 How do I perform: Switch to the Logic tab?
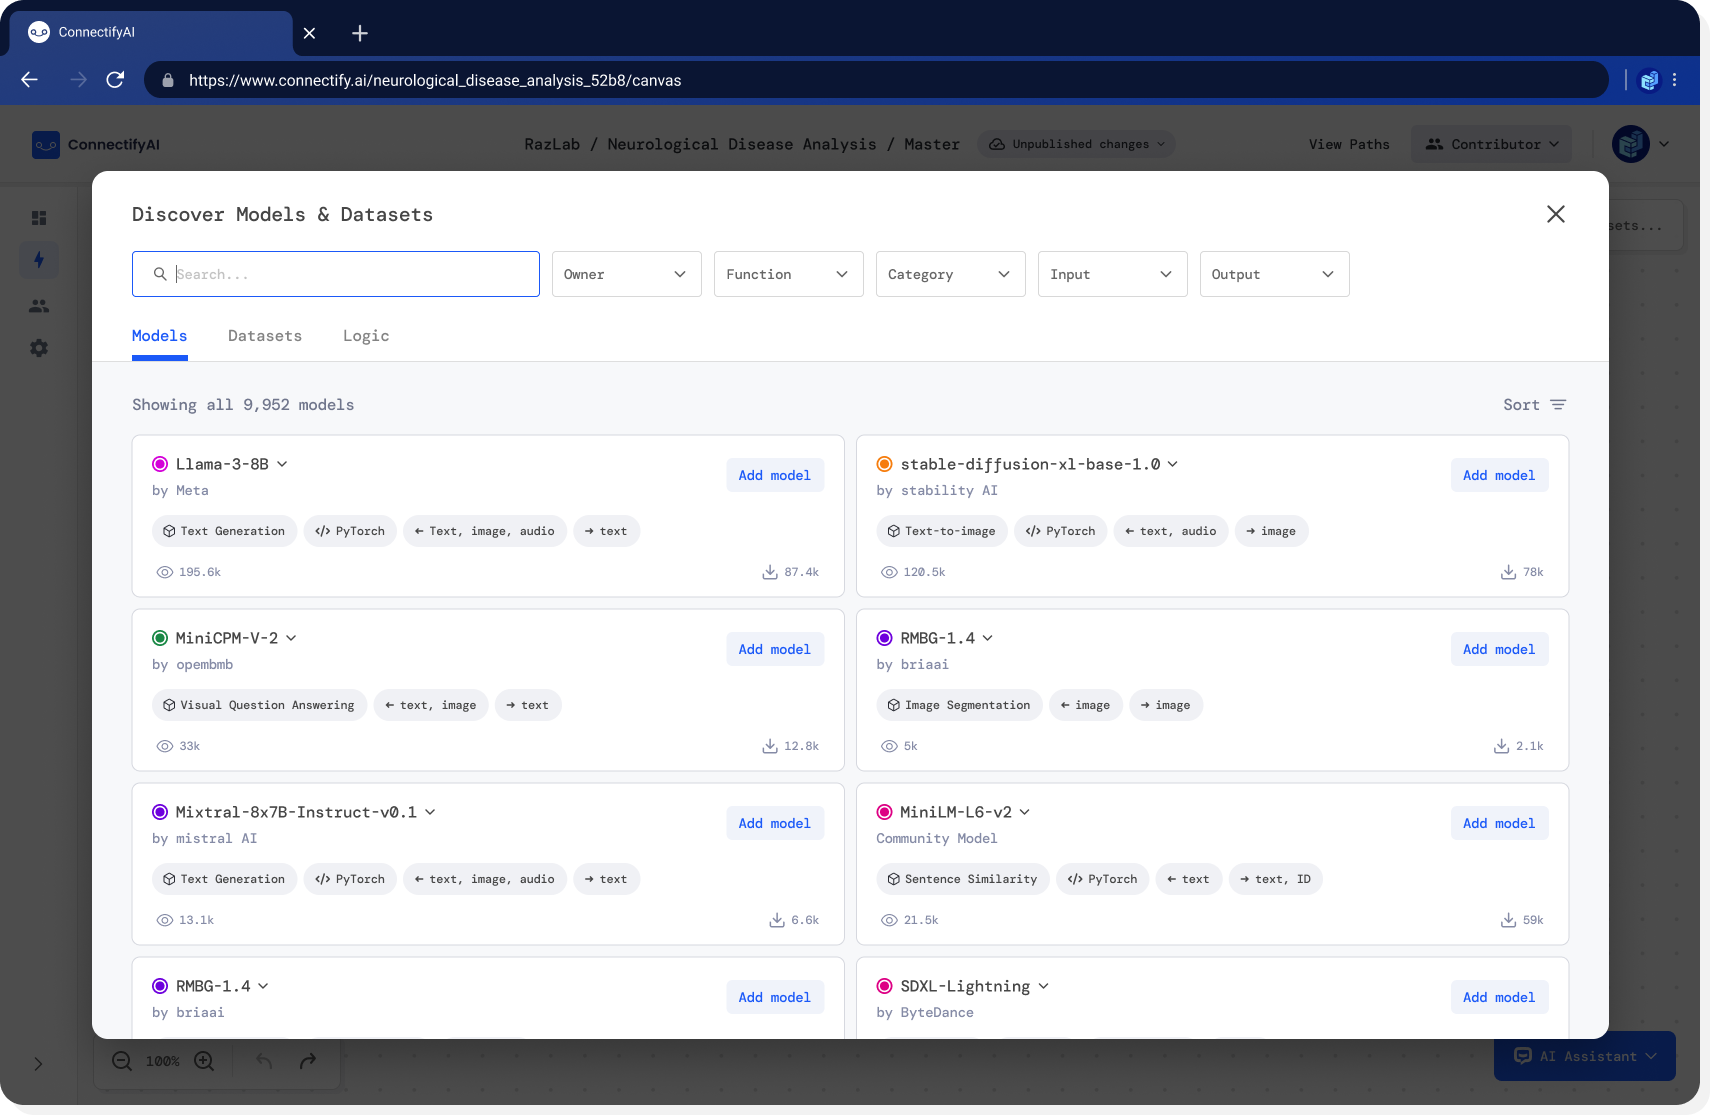(366, 336)
